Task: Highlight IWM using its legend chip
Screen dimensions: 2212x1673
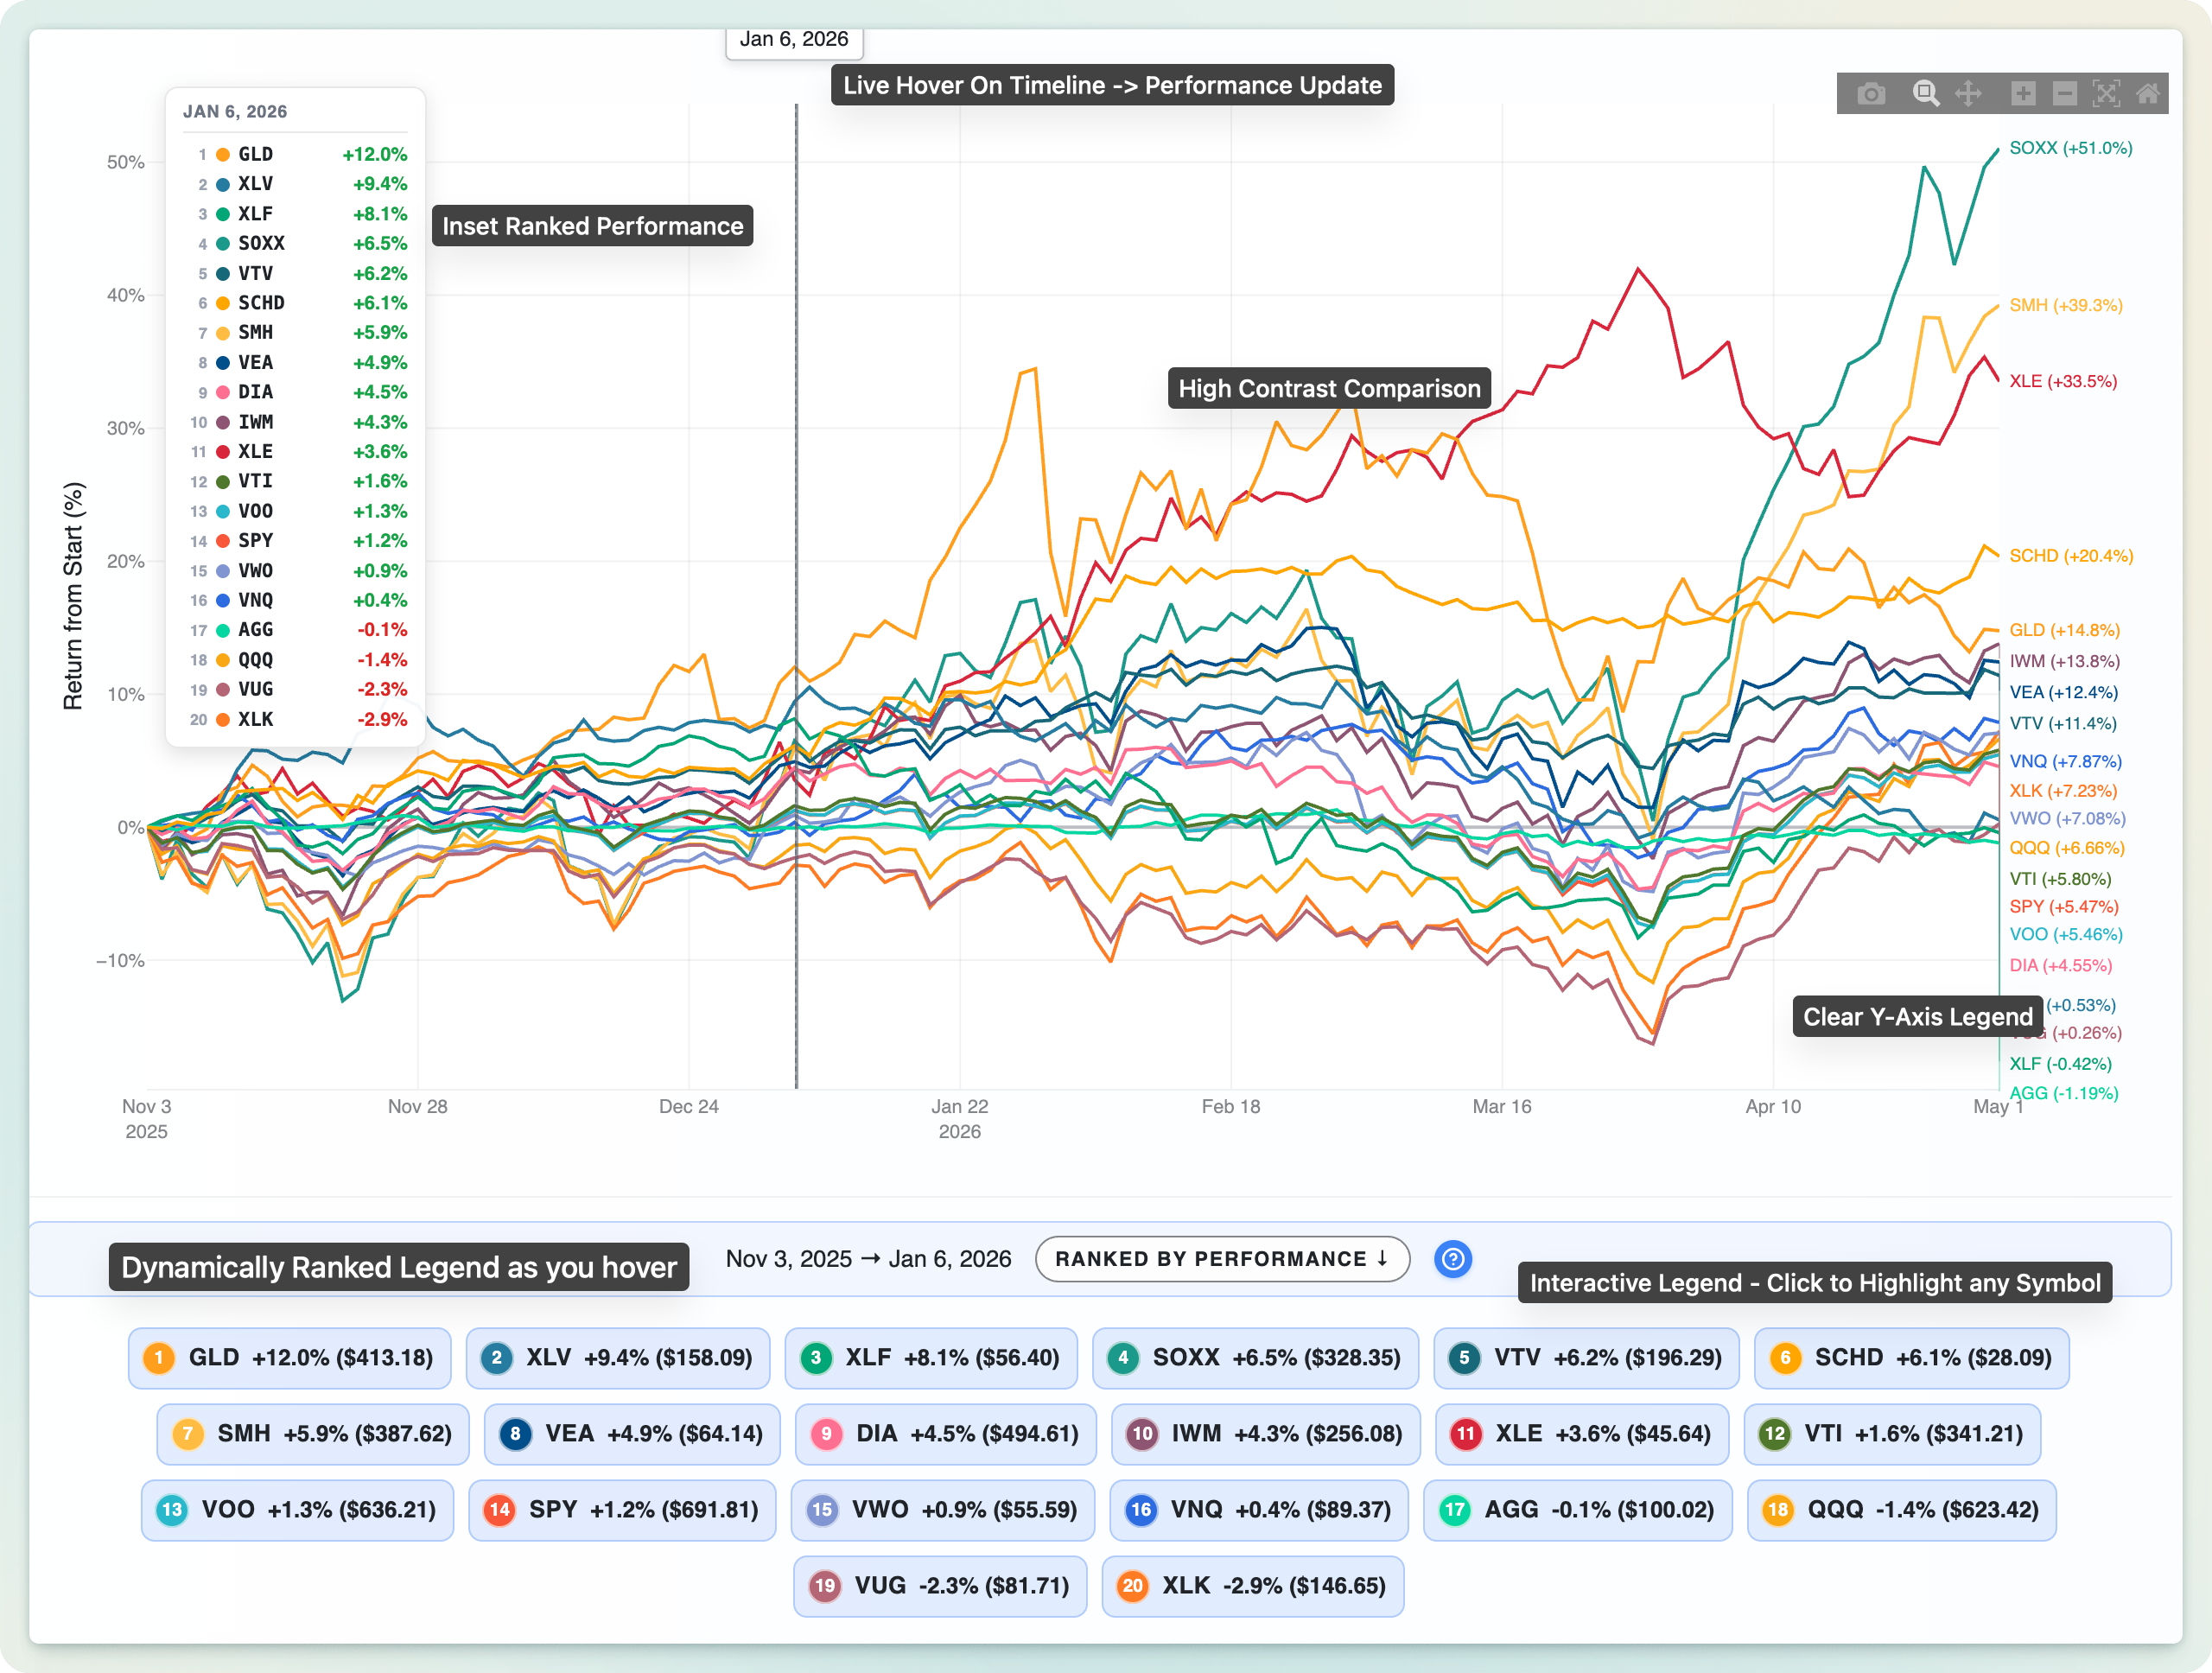Action: (x=1265, y=1433)
